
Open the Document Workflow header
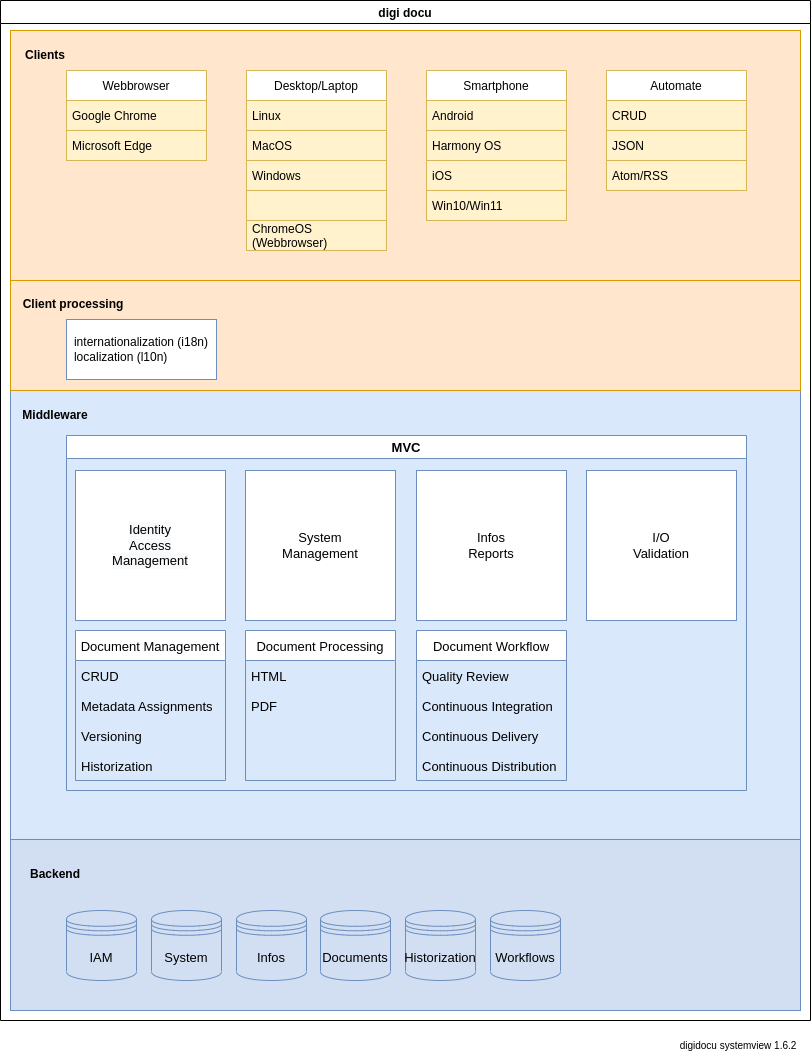coord(491,646)
